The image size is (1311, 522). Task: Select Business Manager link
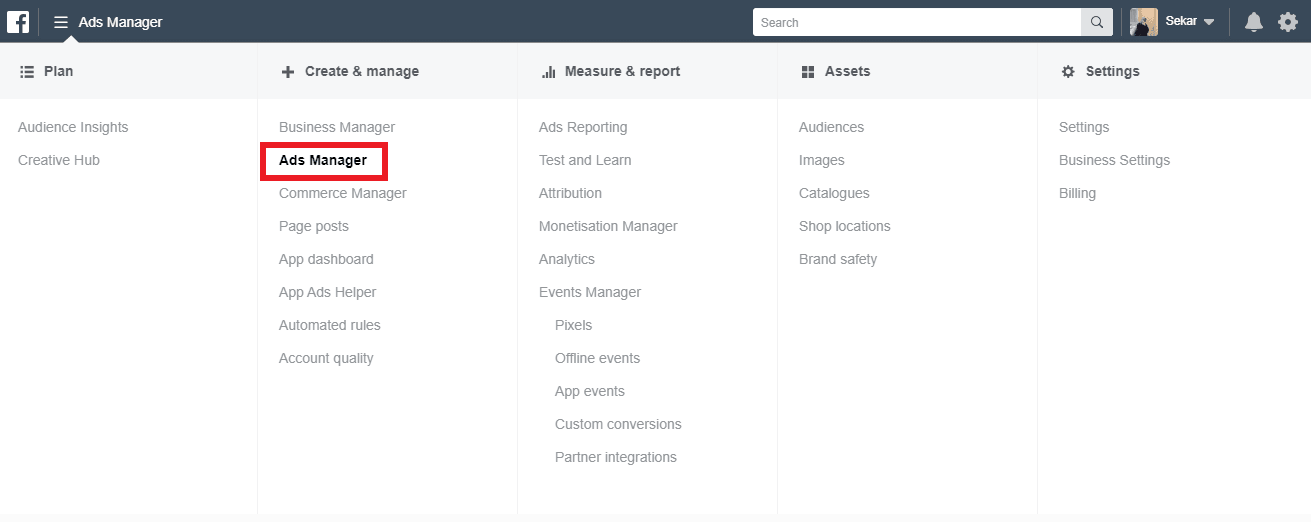(337, 127)
